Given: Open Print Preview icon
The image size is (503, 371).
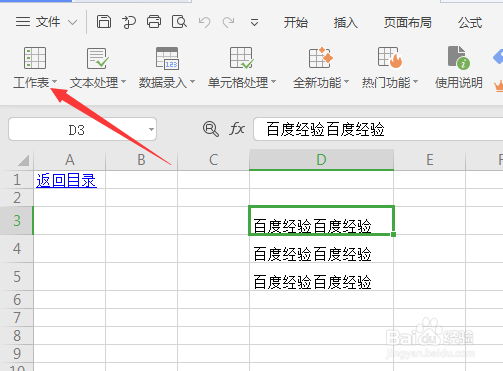Looking at the screenshot, I should [x=179, y=22].
